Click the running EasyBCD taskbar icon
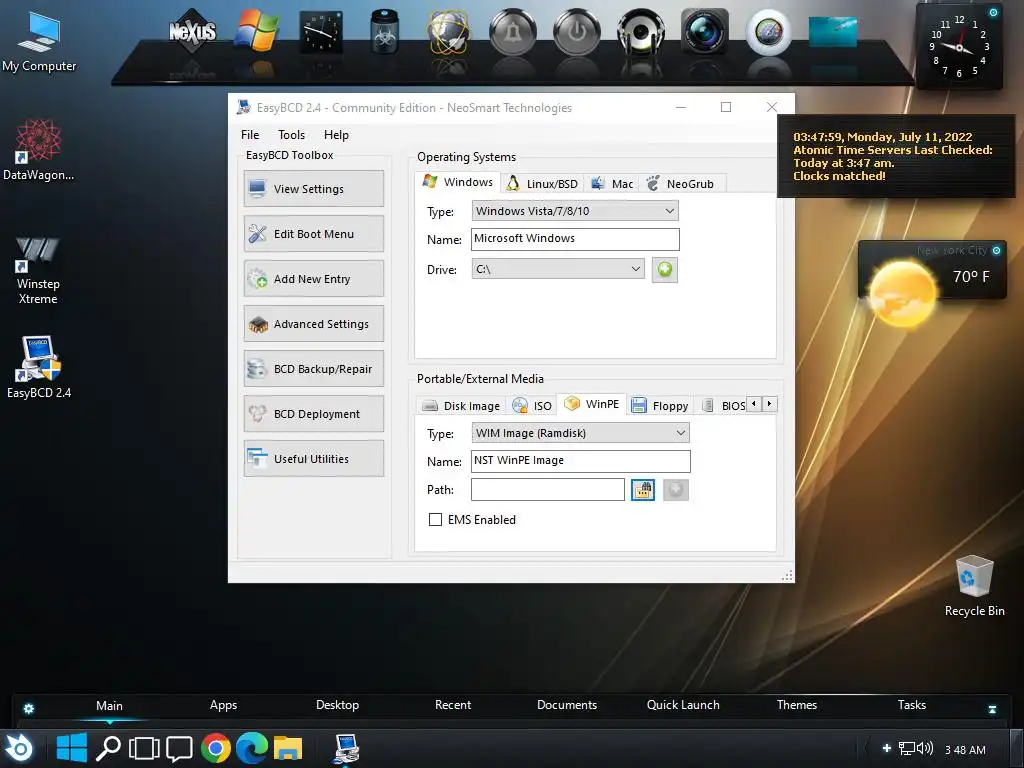1024x768 pixels. pyautogui.click(x=346, y=748)
